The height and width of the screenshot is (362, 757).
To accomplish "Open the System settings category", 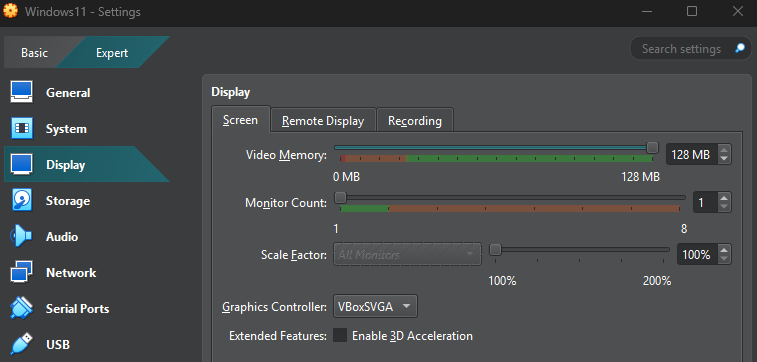I will (87, 128).
